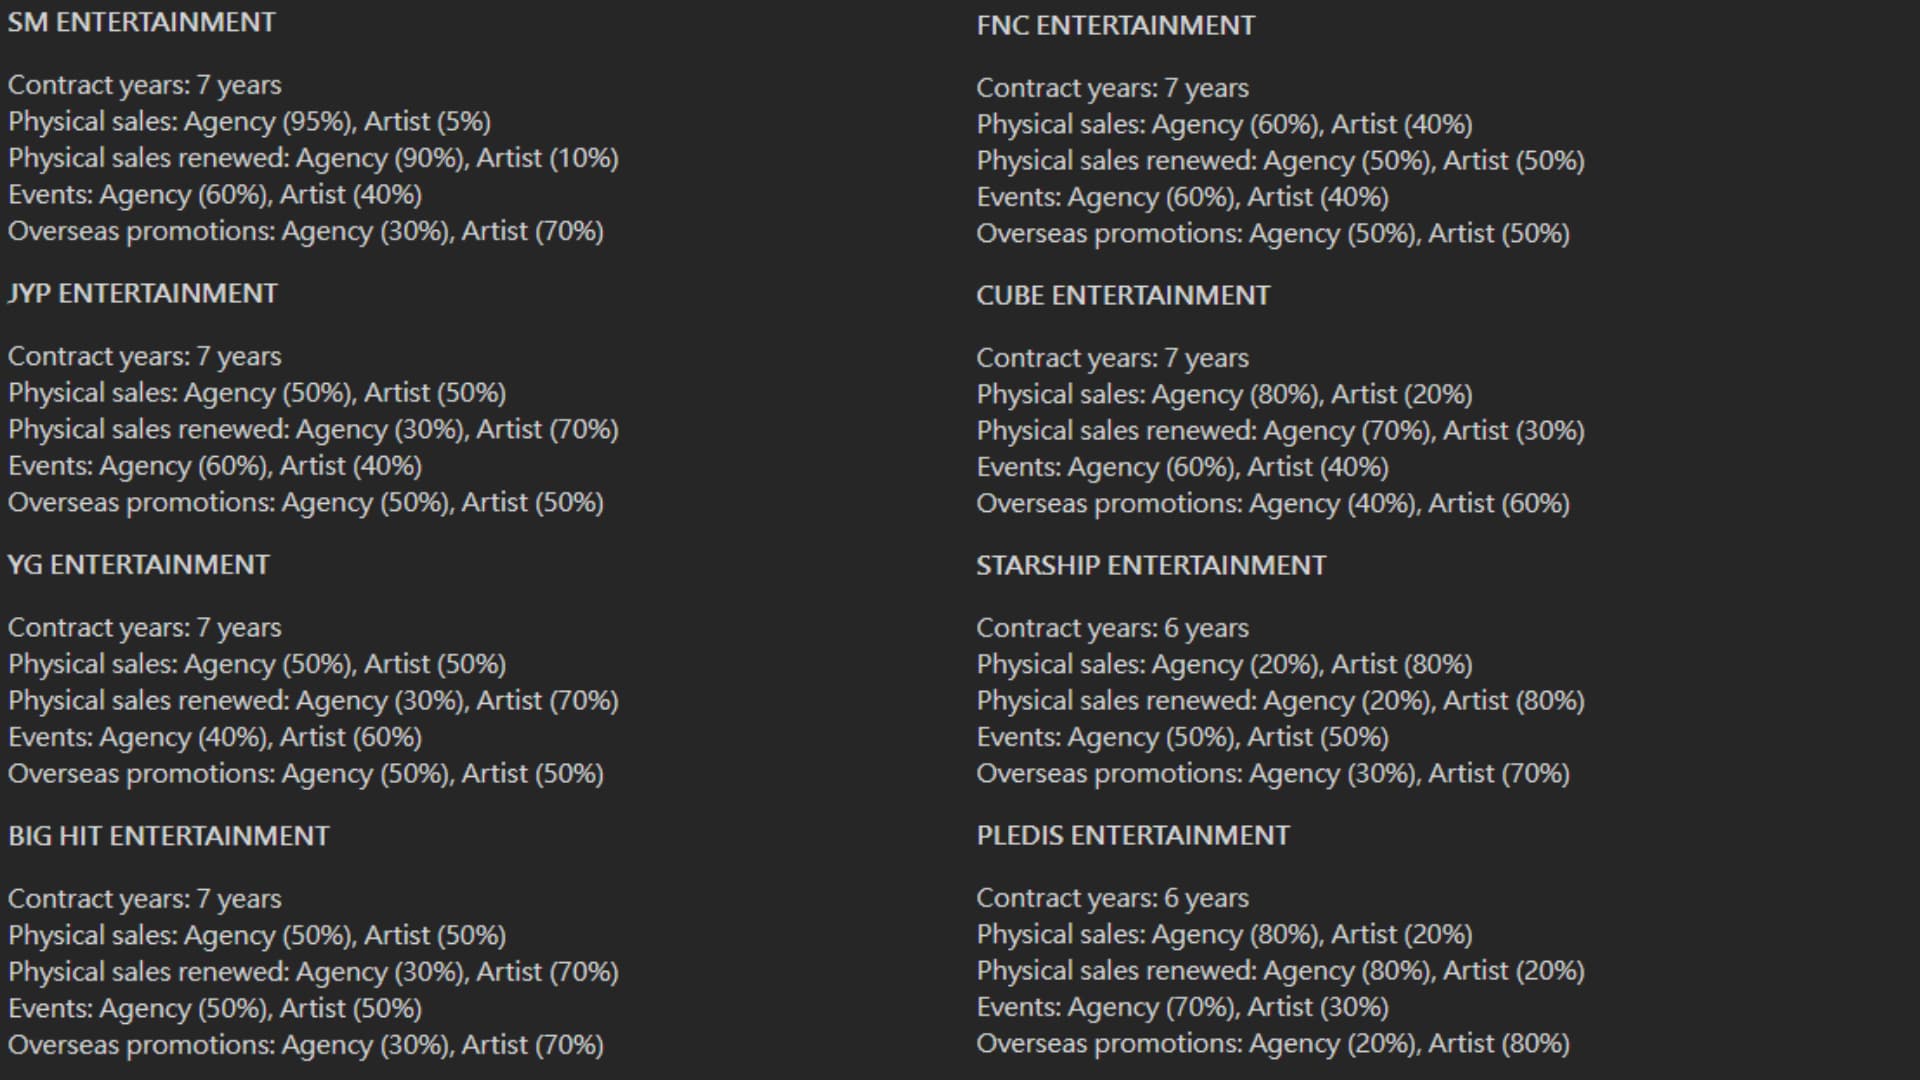The height and width of the screenshot is (1080, 1920).
Task: Click YG's Events Agency (40%) line
Action: pos(215,737)
